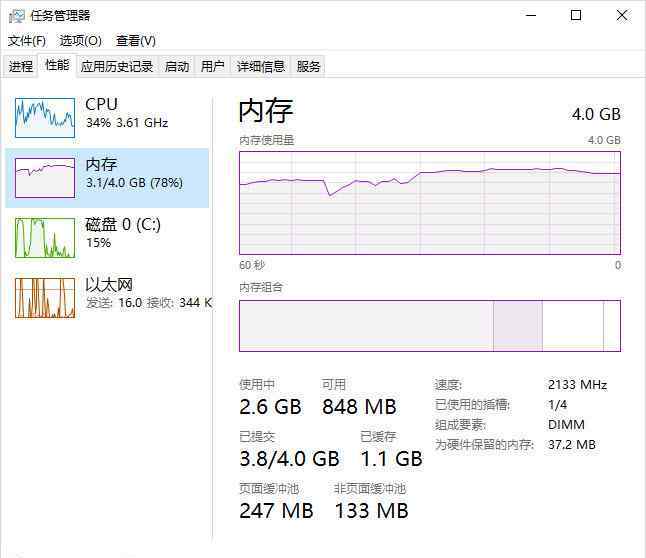The image size is (646, 558).
Task: Maximize the Task Manager window
Action: (x=576, y=16)
